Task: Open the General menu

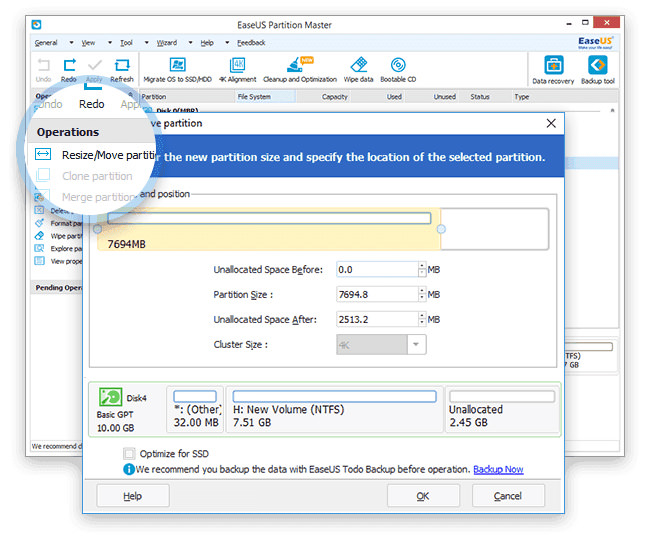Action: [46, 43]
